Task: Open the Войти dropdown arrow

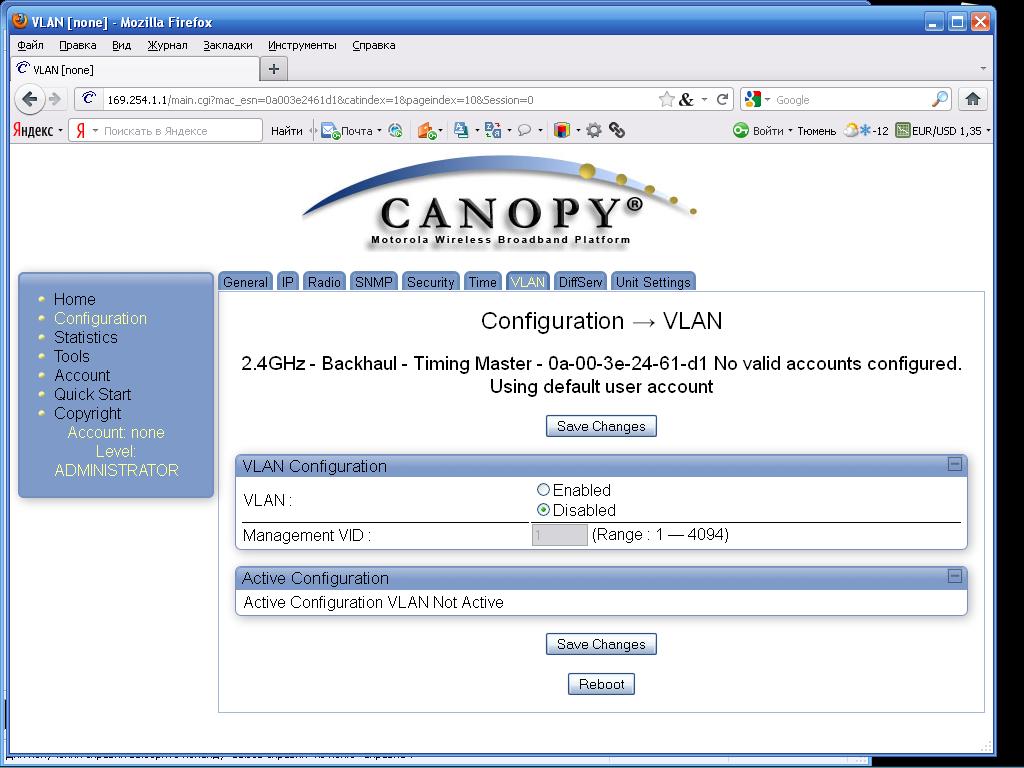Action: pos(790,131)
